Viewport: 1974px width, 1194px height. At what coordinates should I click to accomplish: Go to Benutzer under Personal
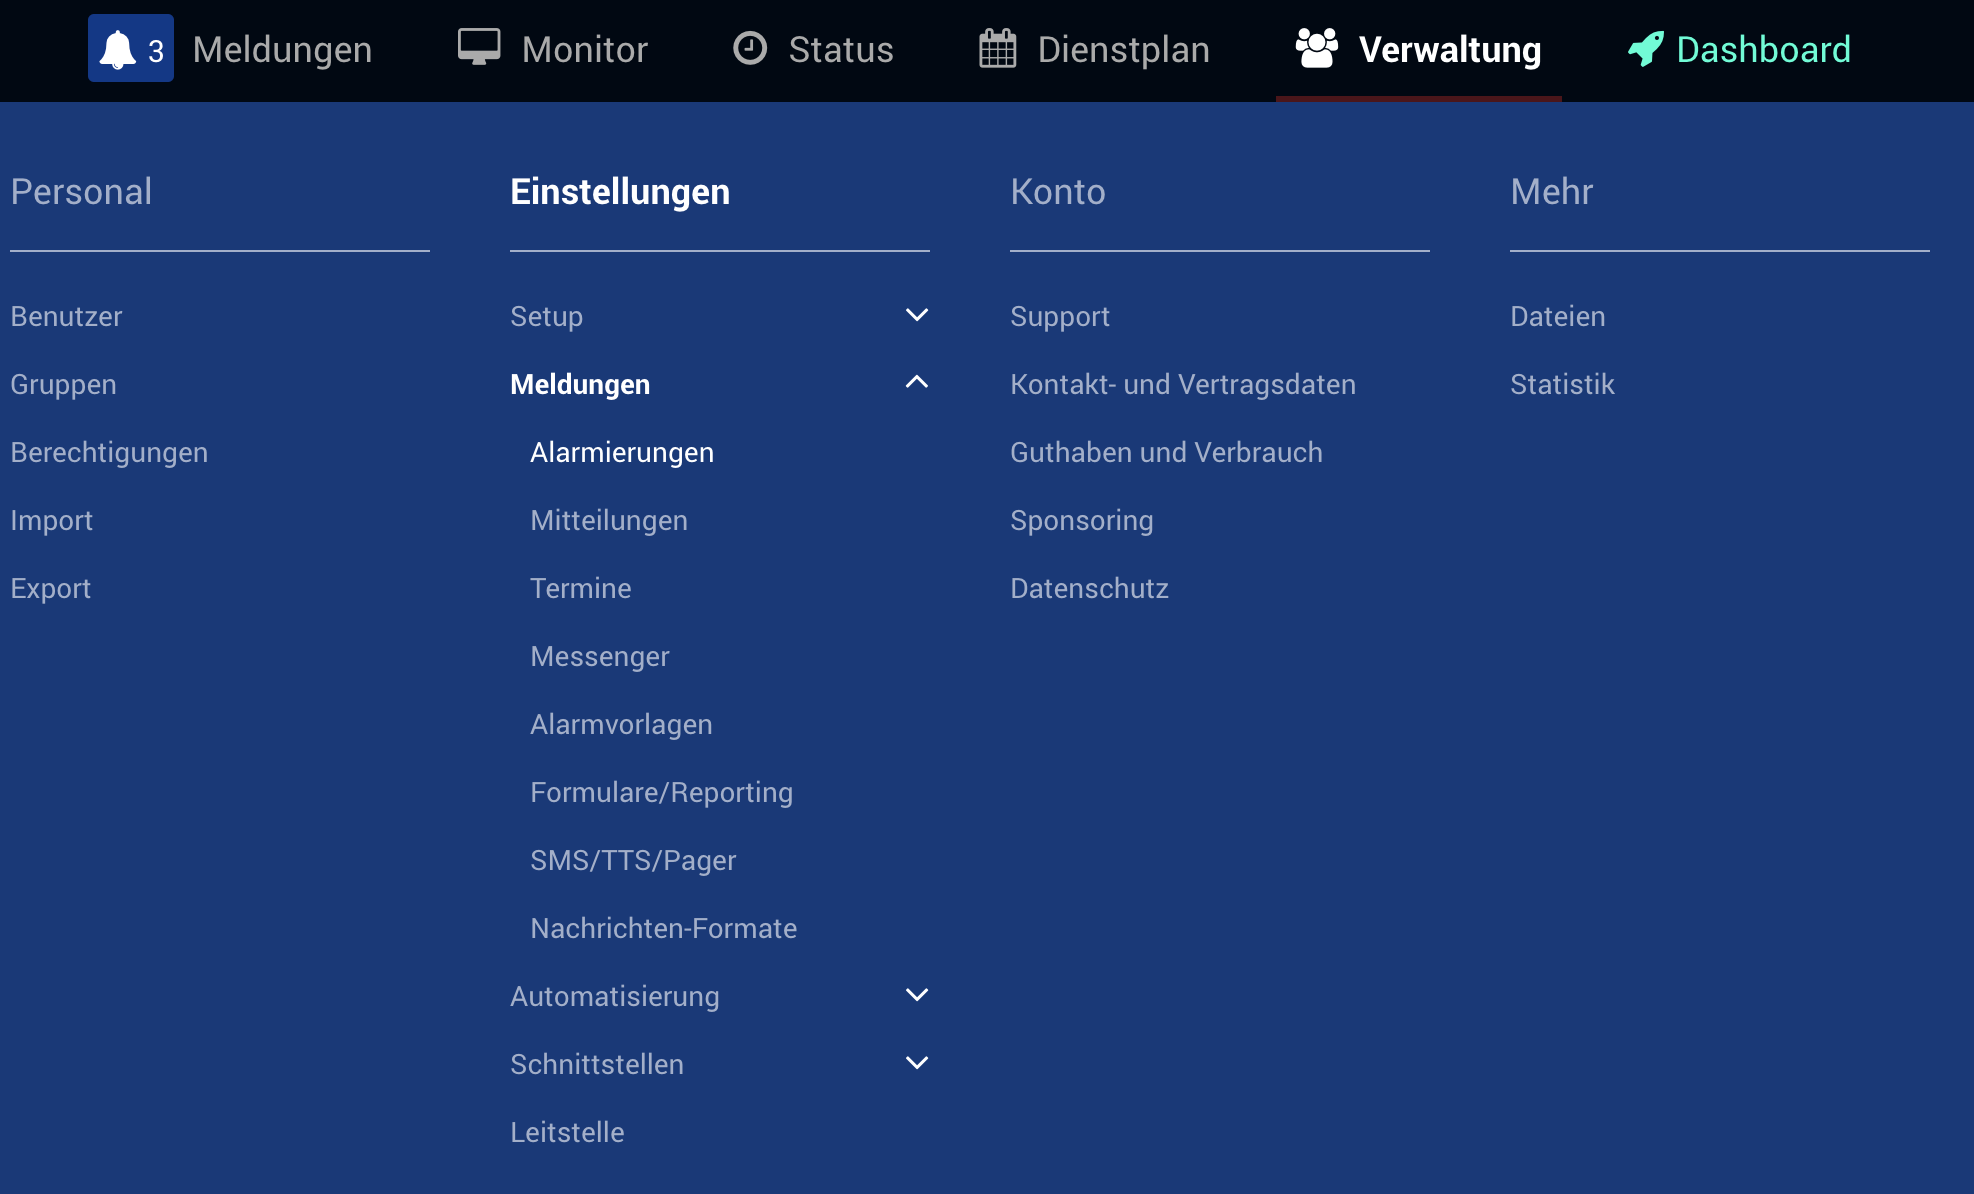point(66,316)
